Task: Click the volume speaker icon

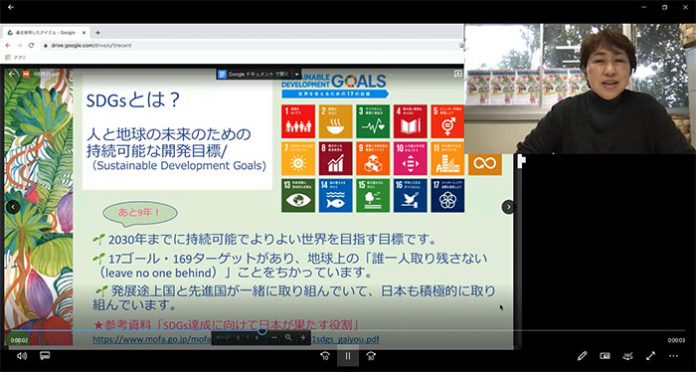Action: (21, 356)
